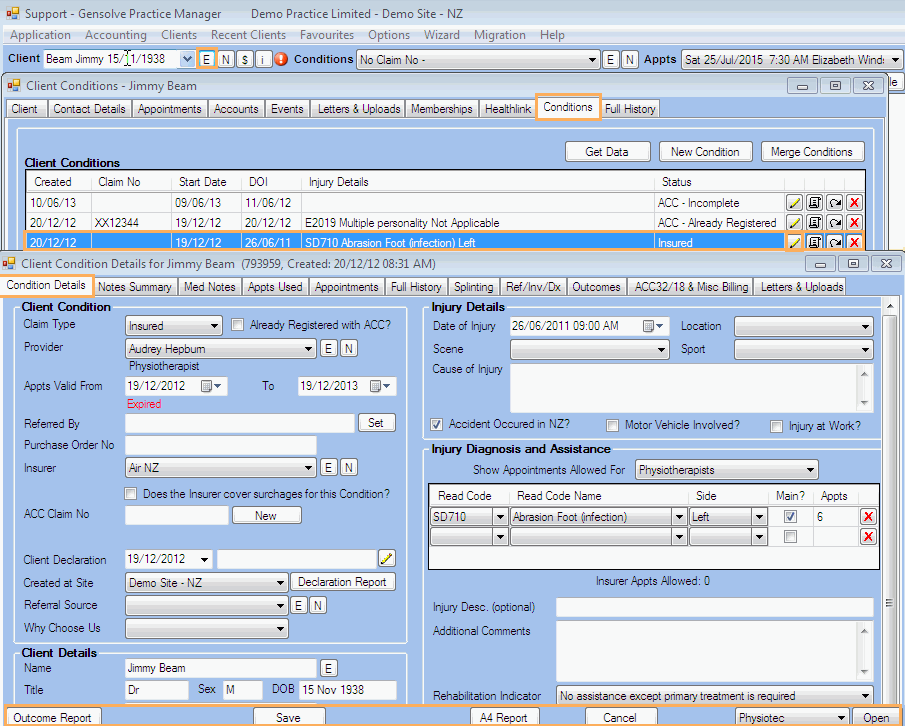Tick Motor Vehicle Involved checkbox

pyautogui.click(x=612, y=425)
